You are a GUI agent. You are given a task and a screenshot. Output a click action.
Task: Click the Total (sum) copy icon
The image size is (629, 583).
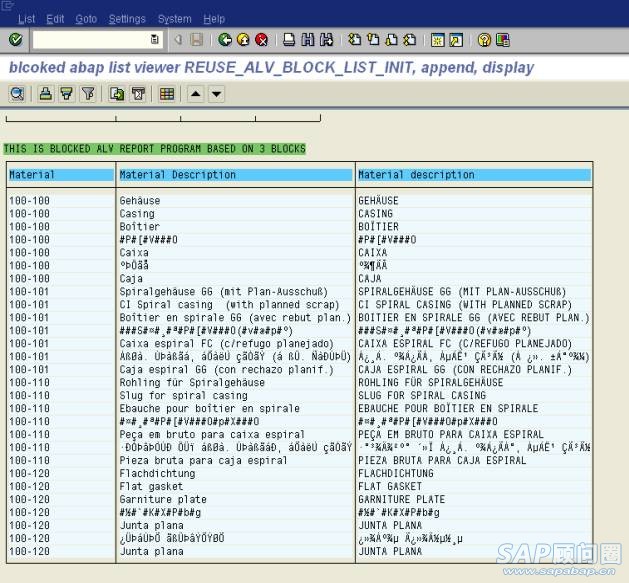[117, 94]
